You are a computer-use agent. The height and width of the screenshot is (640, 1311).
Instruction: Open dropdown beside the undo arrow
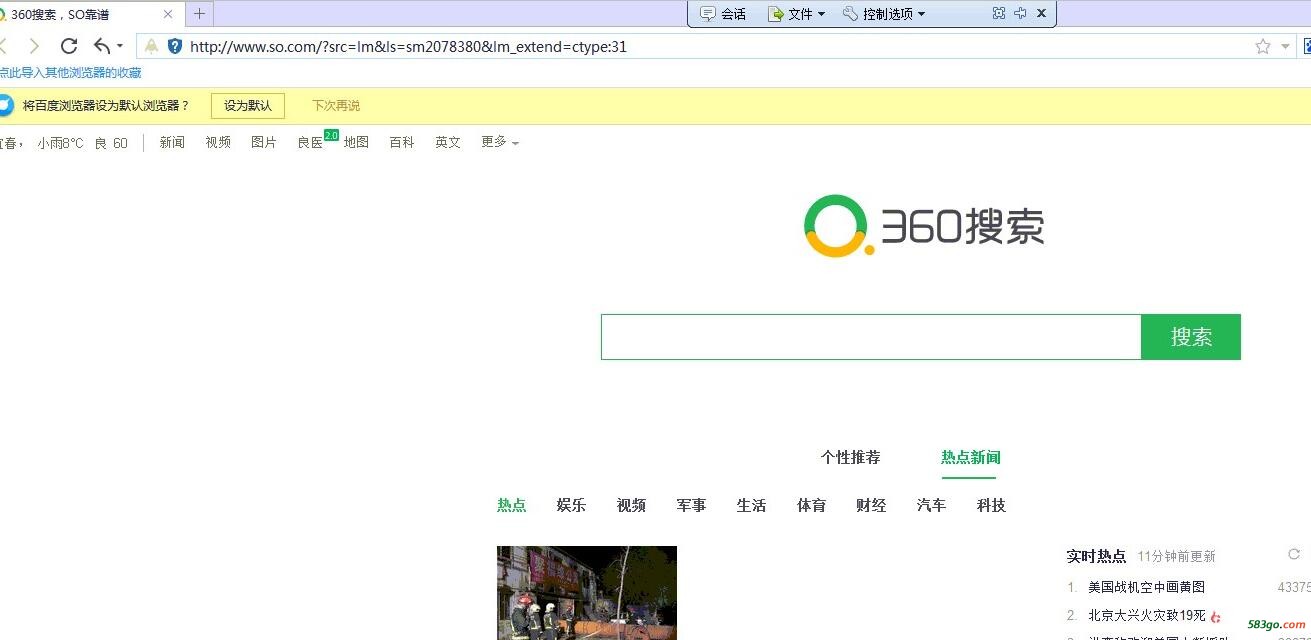pos(120,46)
